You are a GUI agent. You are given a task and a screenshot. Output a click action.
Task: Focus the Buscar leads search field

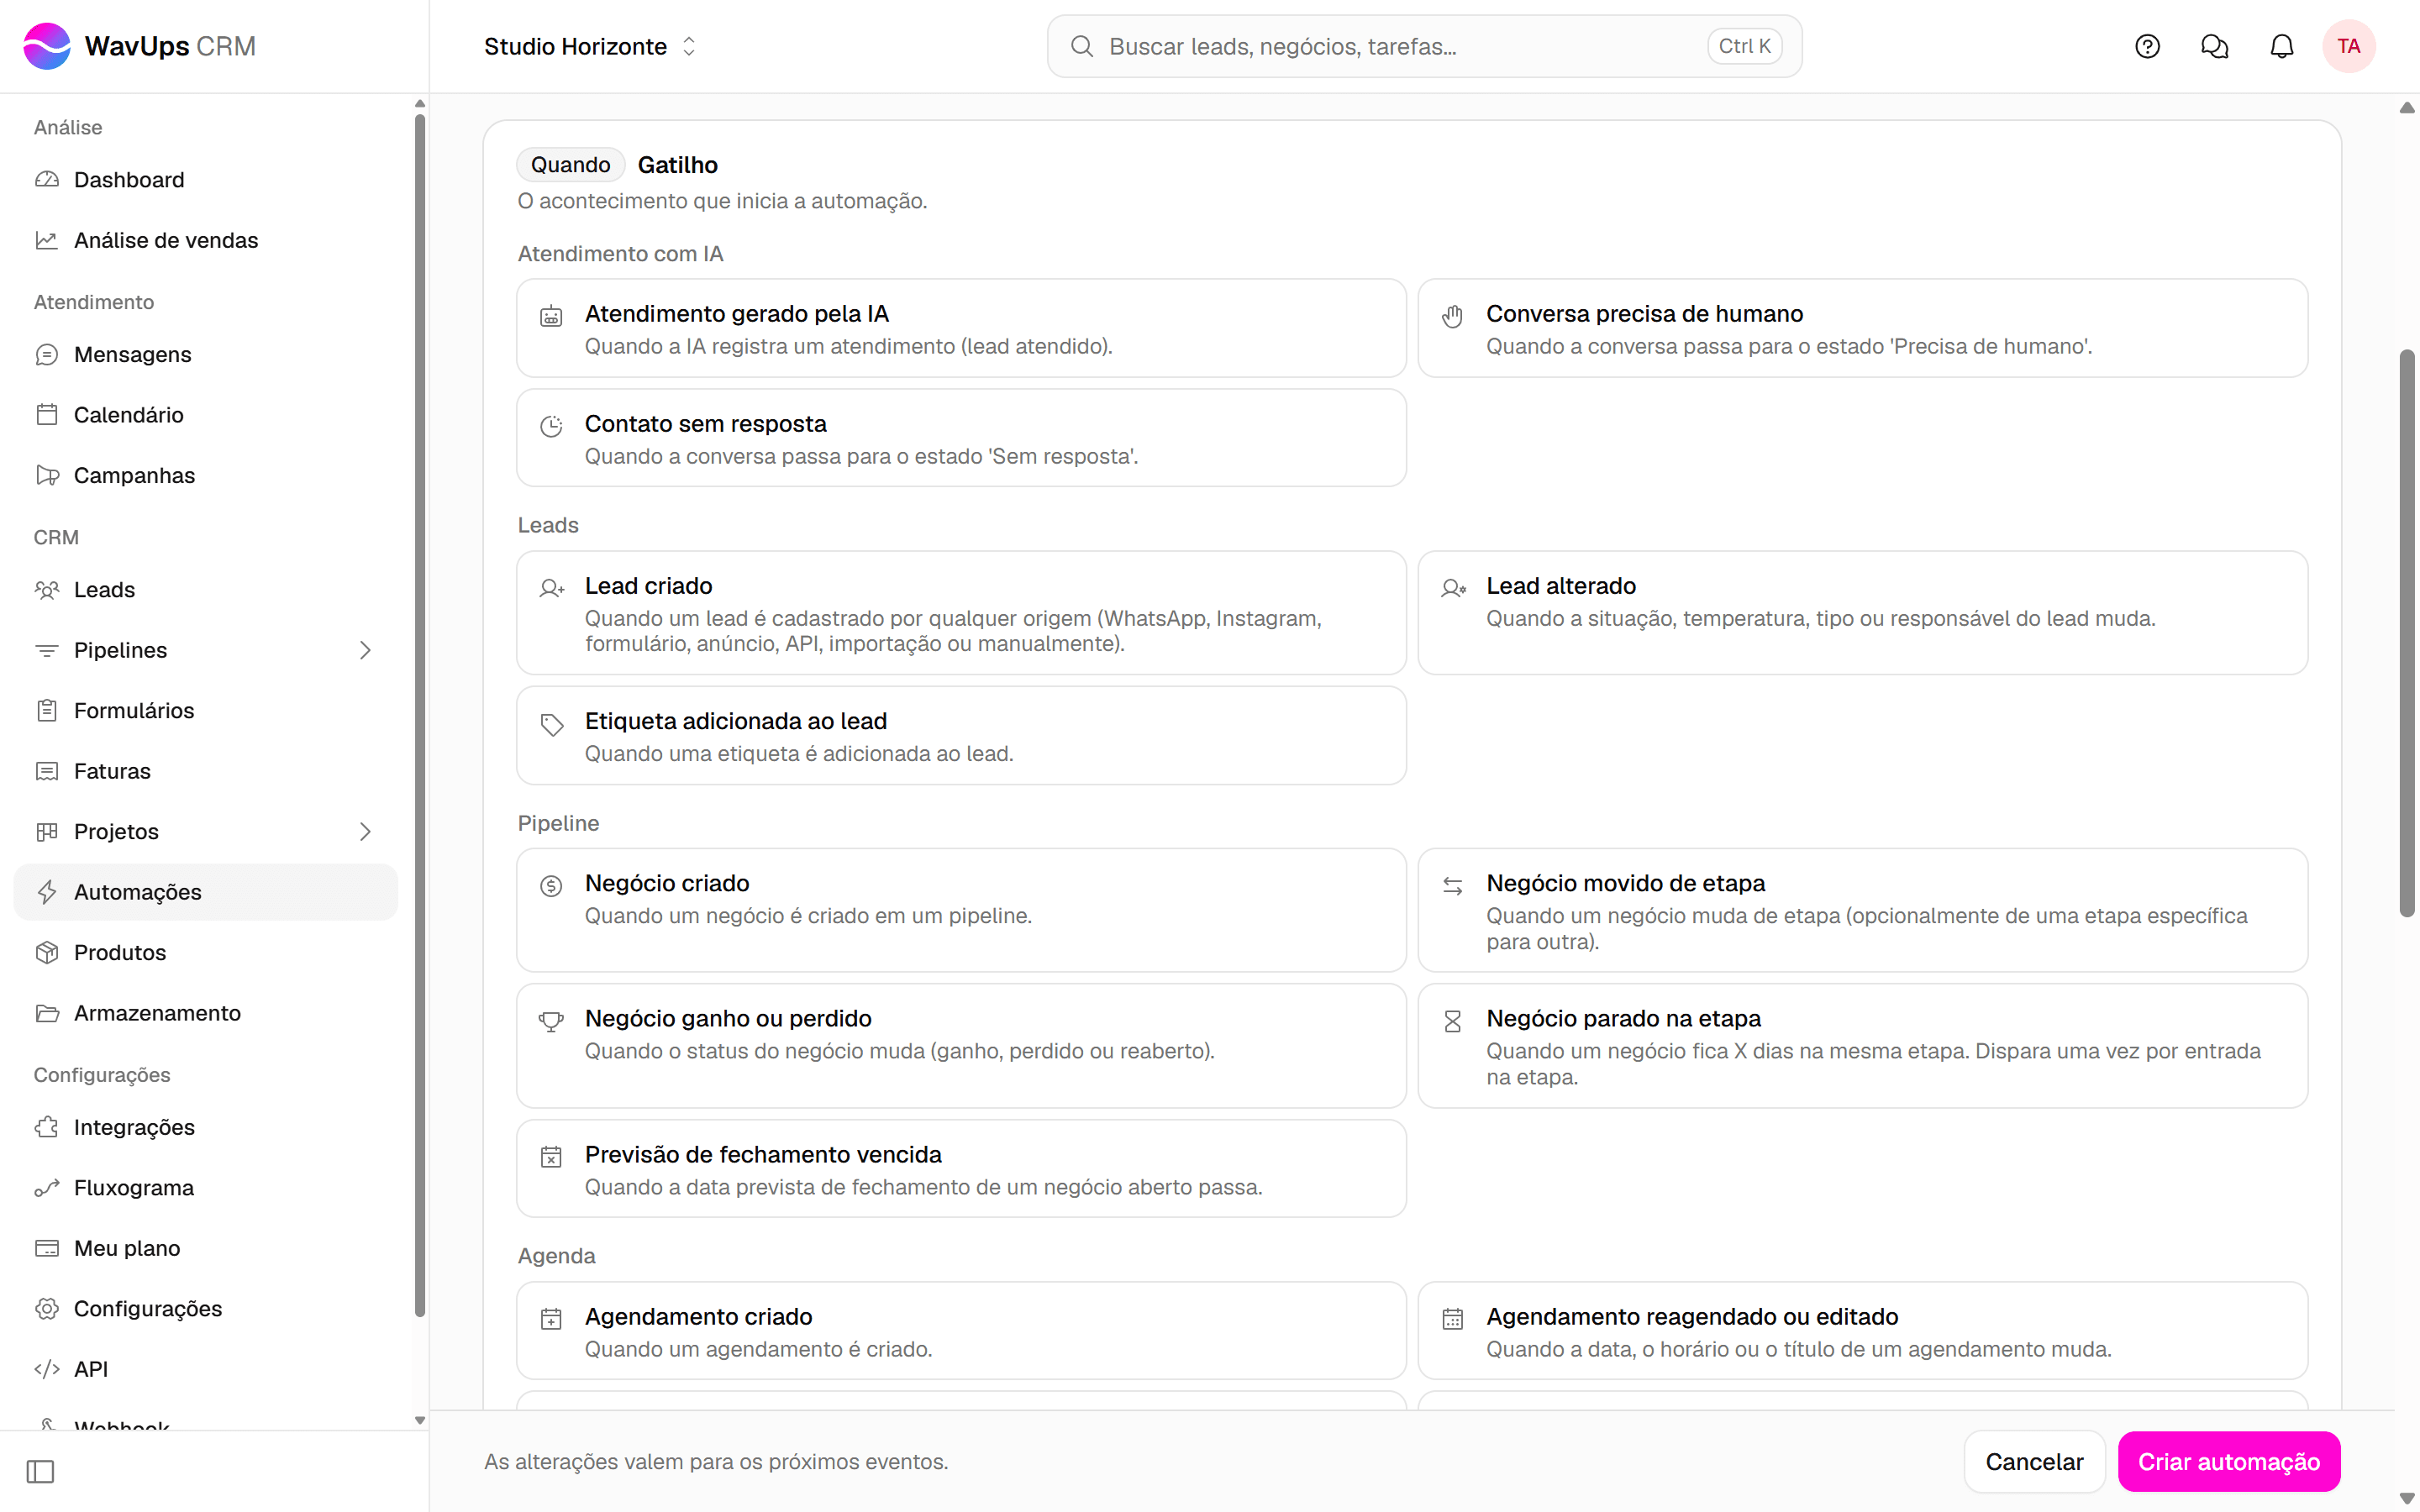[1424, 46]
